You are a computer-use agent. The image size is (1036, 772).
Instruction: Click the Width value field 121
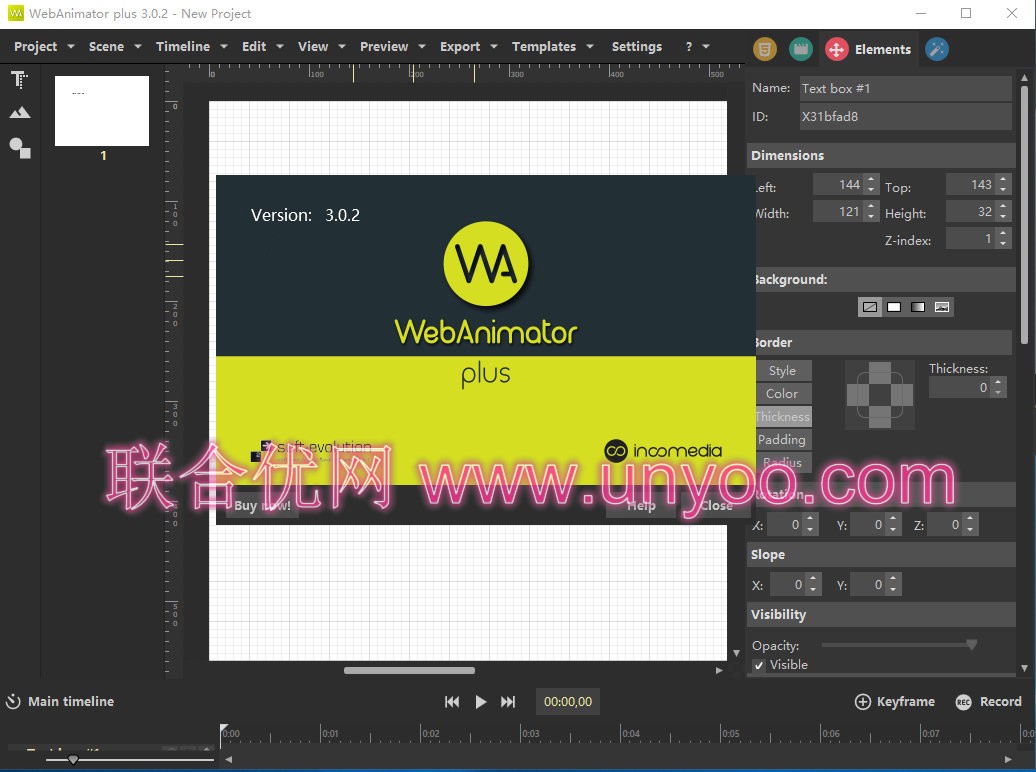coord(838,212)
